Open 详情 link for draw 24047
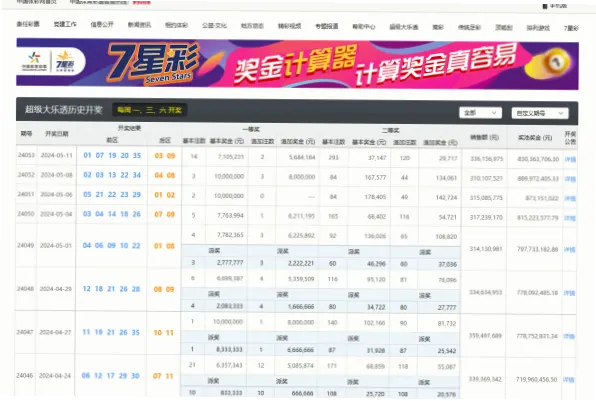 tap(569, 336)
